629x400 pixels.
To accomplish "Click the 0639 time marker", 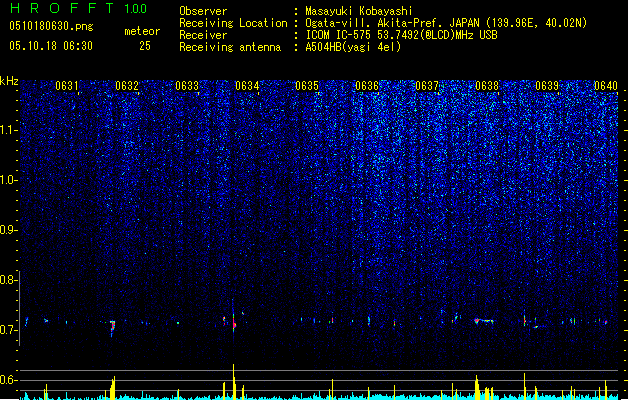I will click(x=547, y=86).
